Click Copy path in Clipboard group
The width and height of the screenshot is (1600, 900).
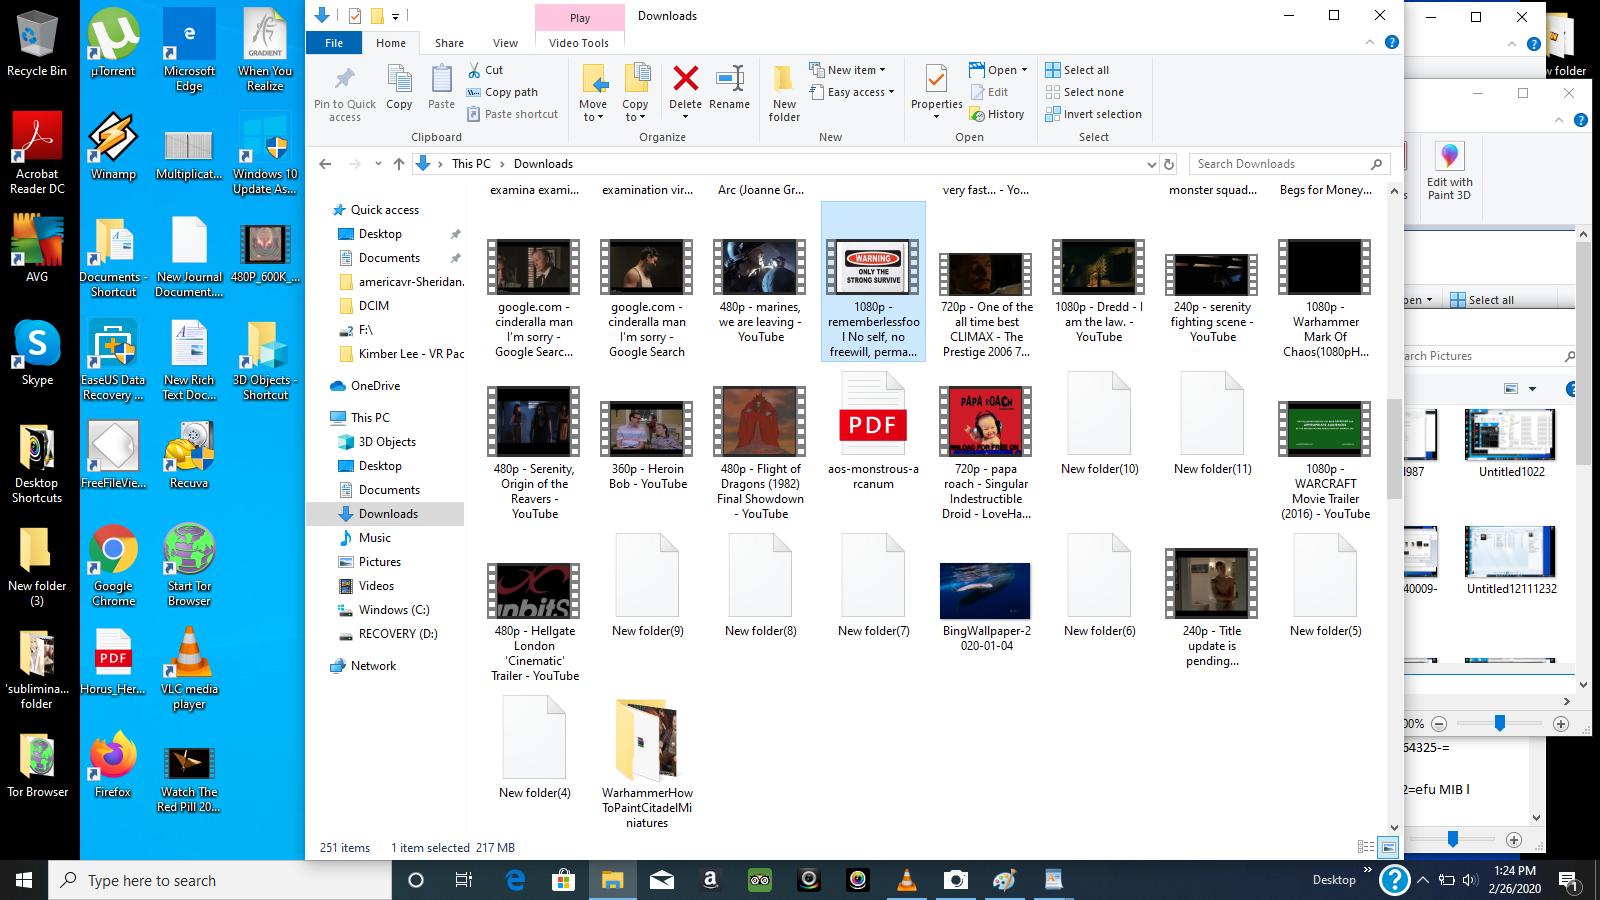(x=502, y=92)
